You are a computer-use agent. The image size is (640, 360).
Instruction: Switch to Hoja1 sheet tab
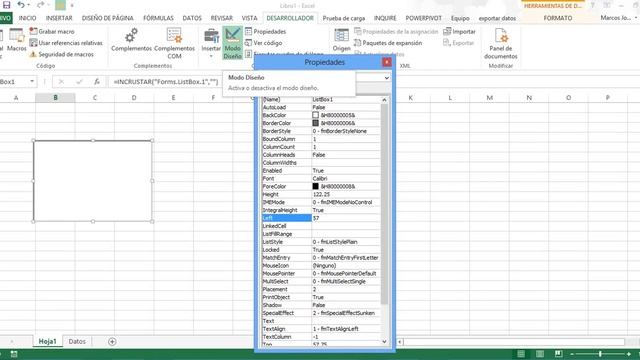click(47, 341)
